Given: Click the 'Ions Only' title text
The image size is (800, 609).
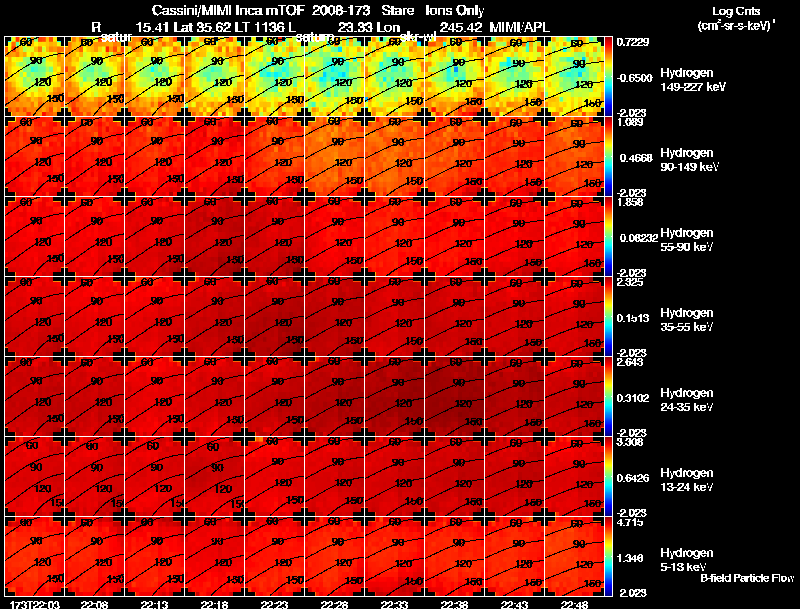Looking at the screenshot, I should point(455,10).
